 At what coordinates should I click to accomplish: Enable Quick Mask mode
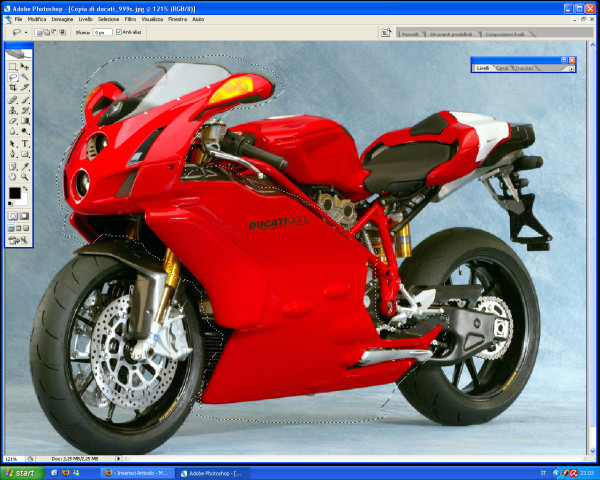click(25, 215)
